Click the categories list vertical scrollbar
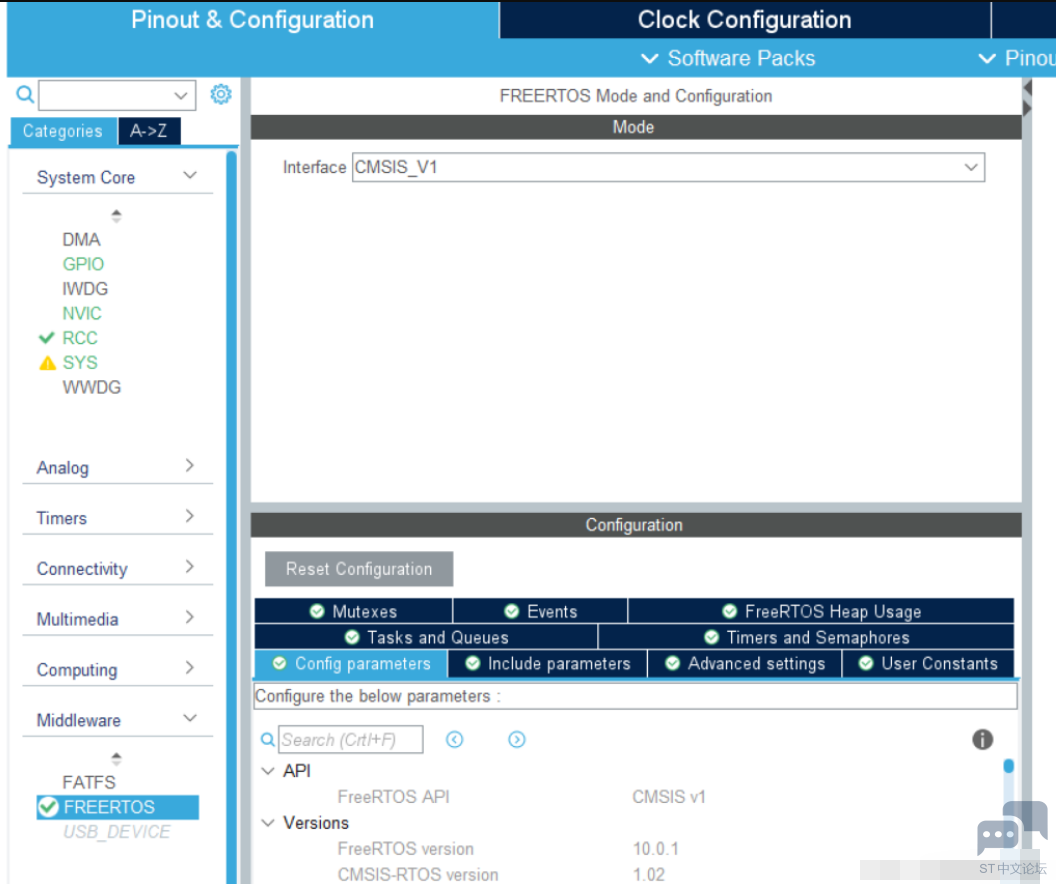Viewport: 1056px width, 884px height. tap(232, 515)
